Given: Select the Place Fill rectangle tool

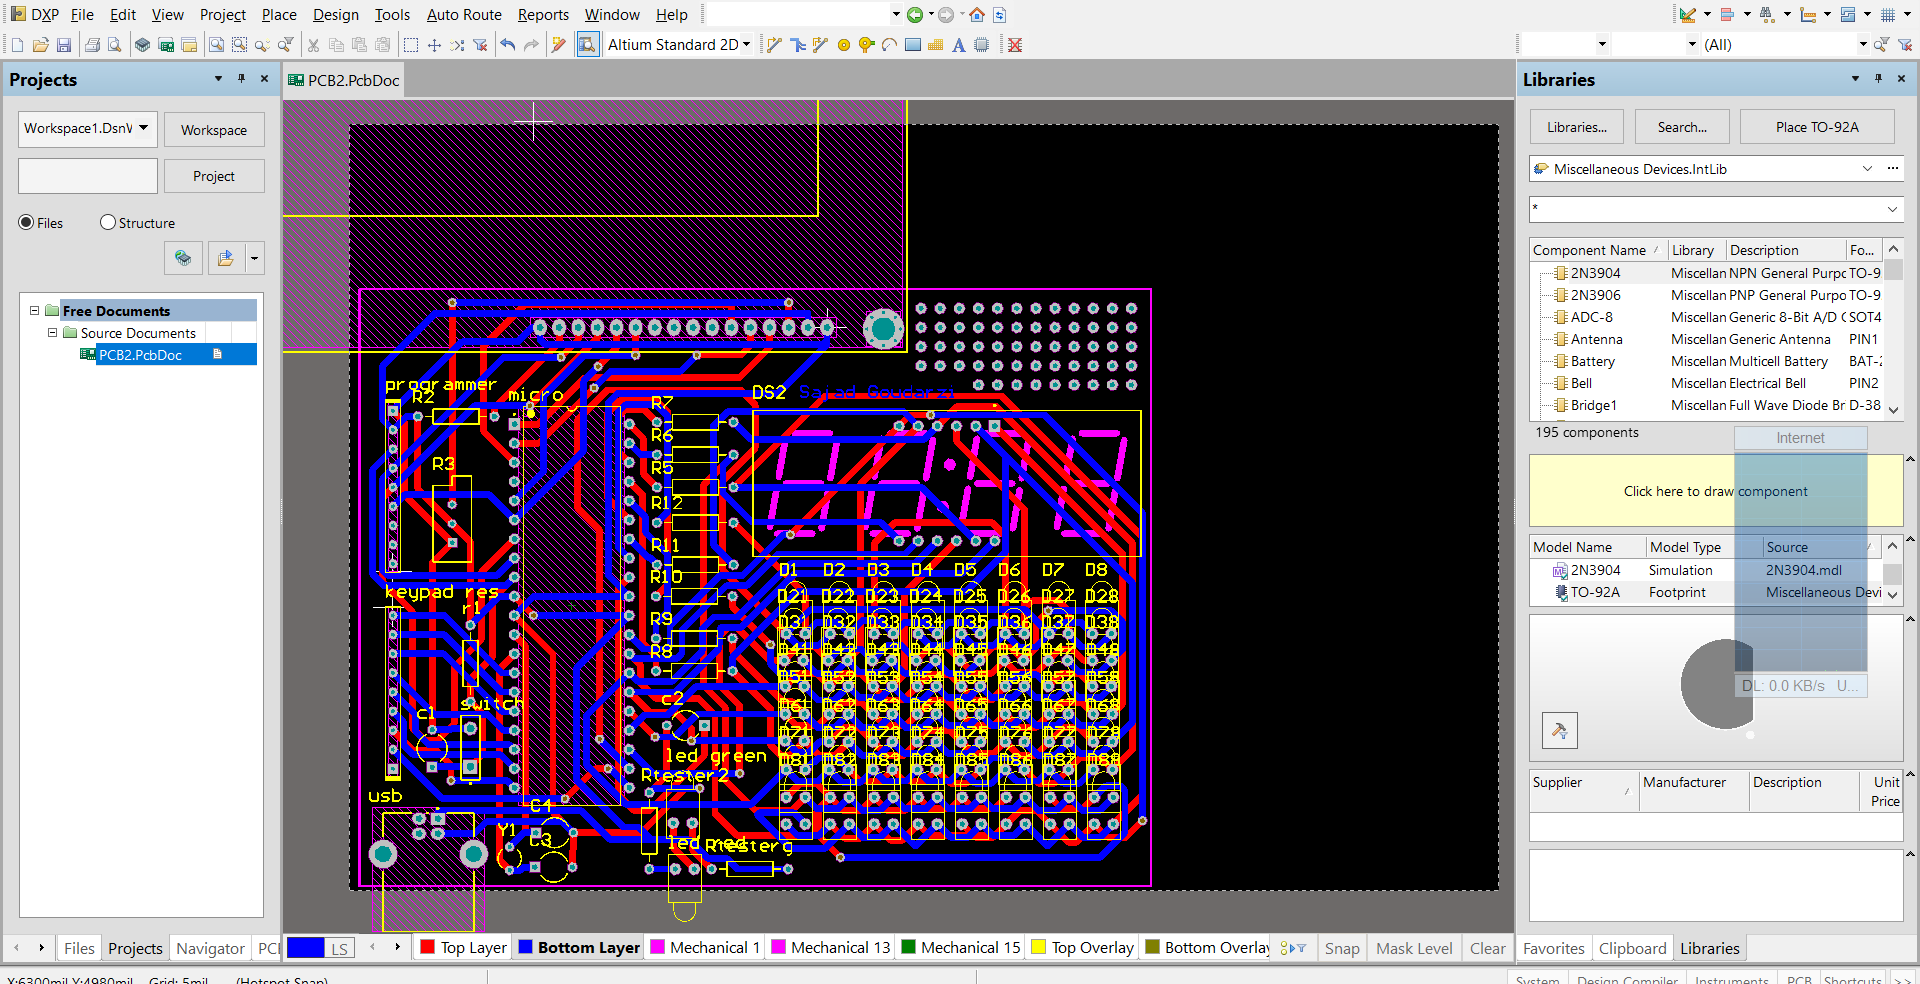Looking at the screenshot, I should [x=913, y=45].
